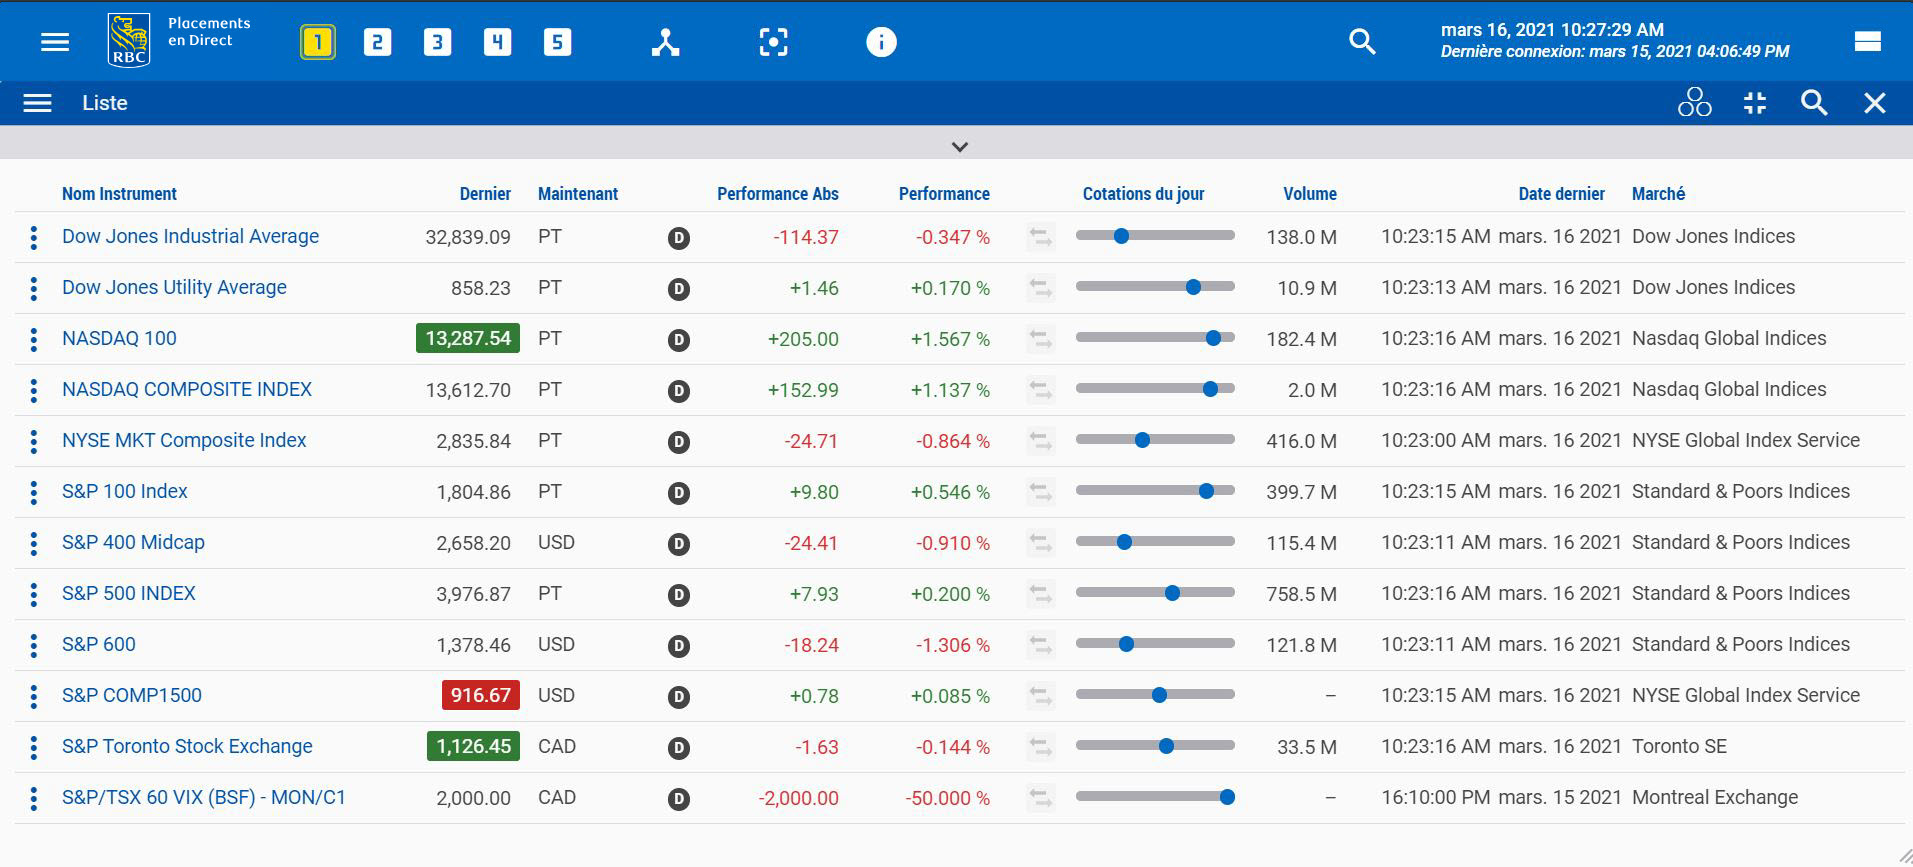Click the day range slider for NYSE MKT Composite Index
The width and height of the screenshot is (1913, 867).
point(1155,440)
